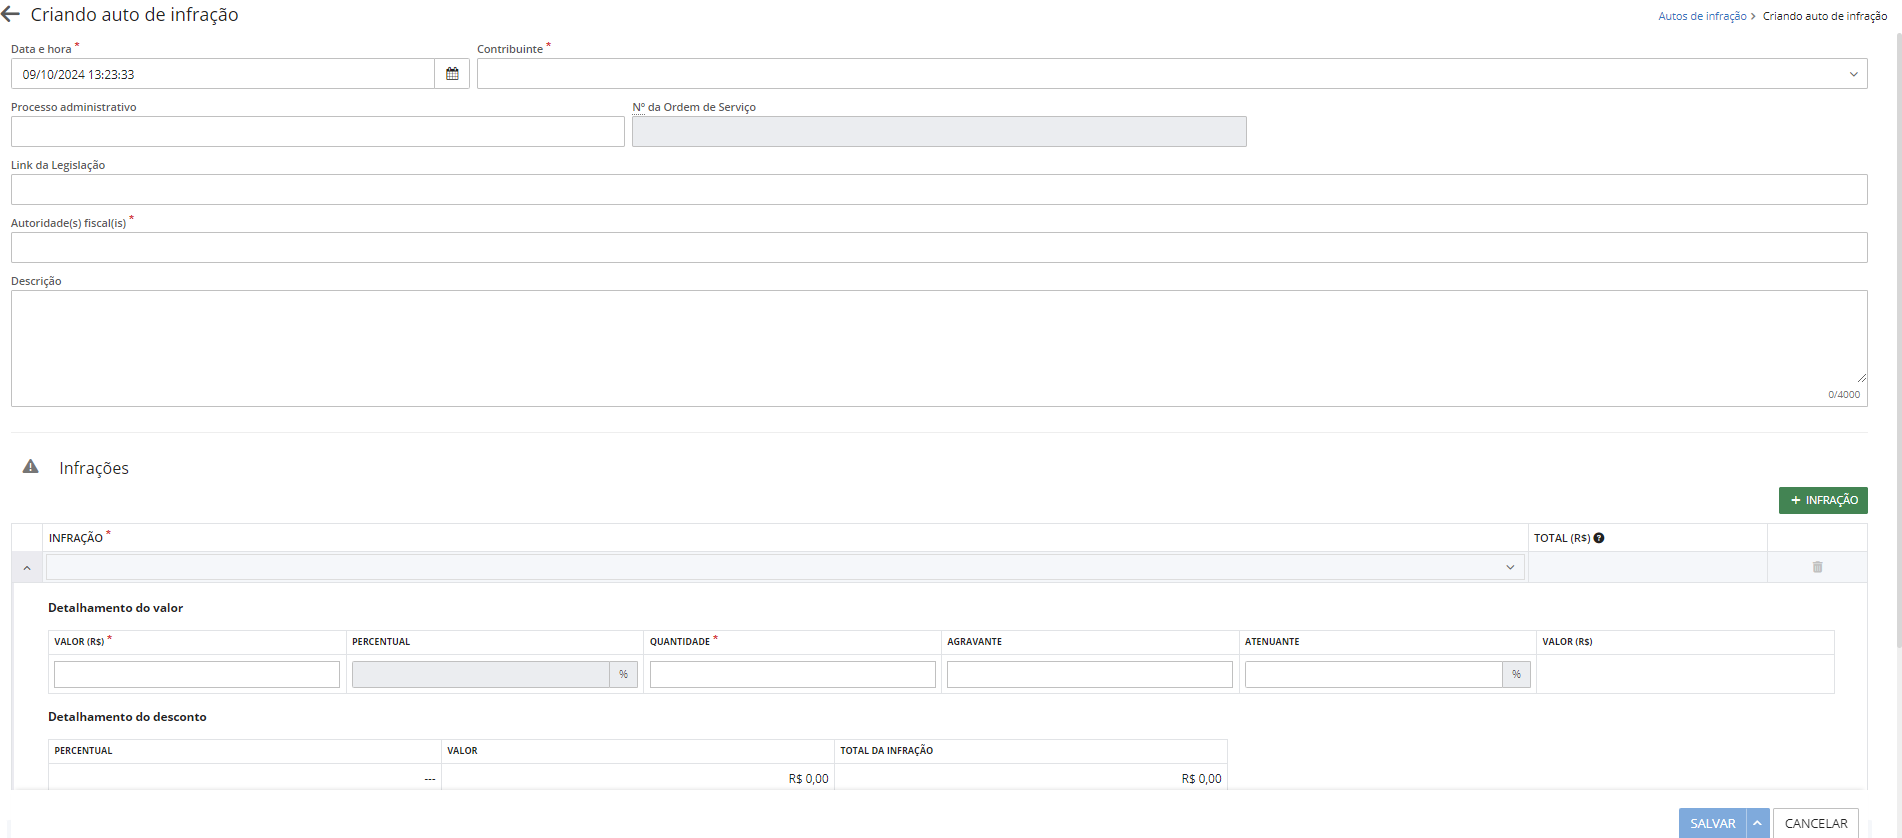Screen dimensions: 1902x838
Task: Collapse the infraction row details
Action: pos(27,568)
